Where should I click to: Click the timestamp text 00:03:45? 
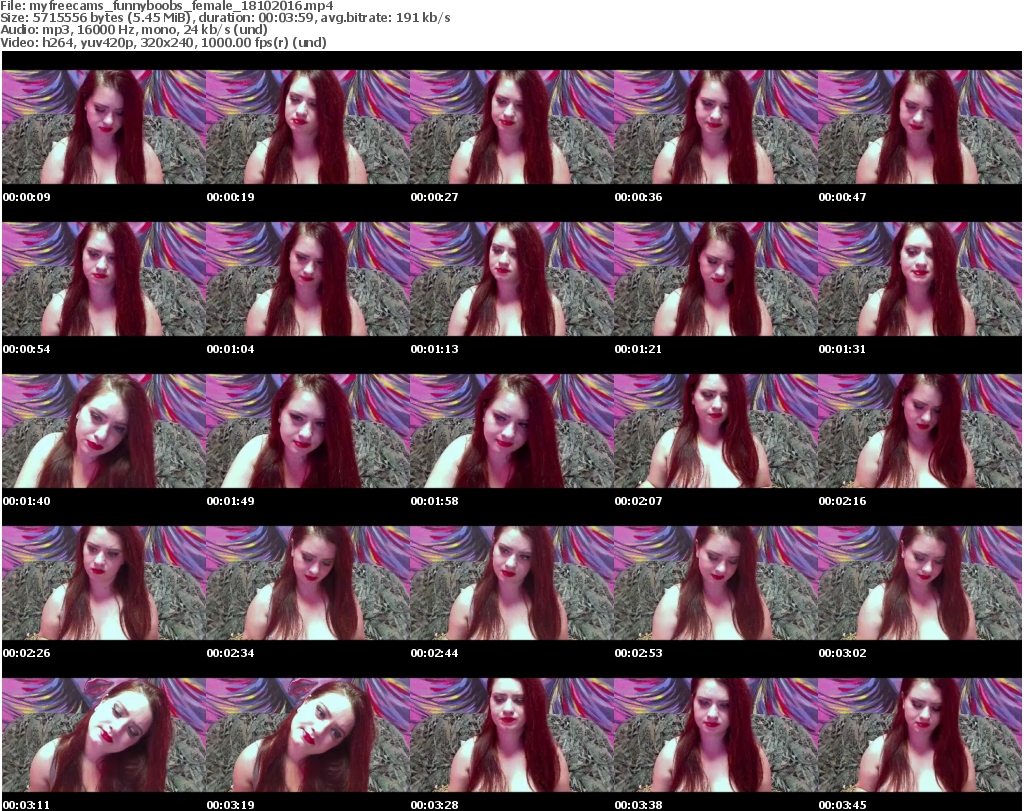(x=842, y=805)
